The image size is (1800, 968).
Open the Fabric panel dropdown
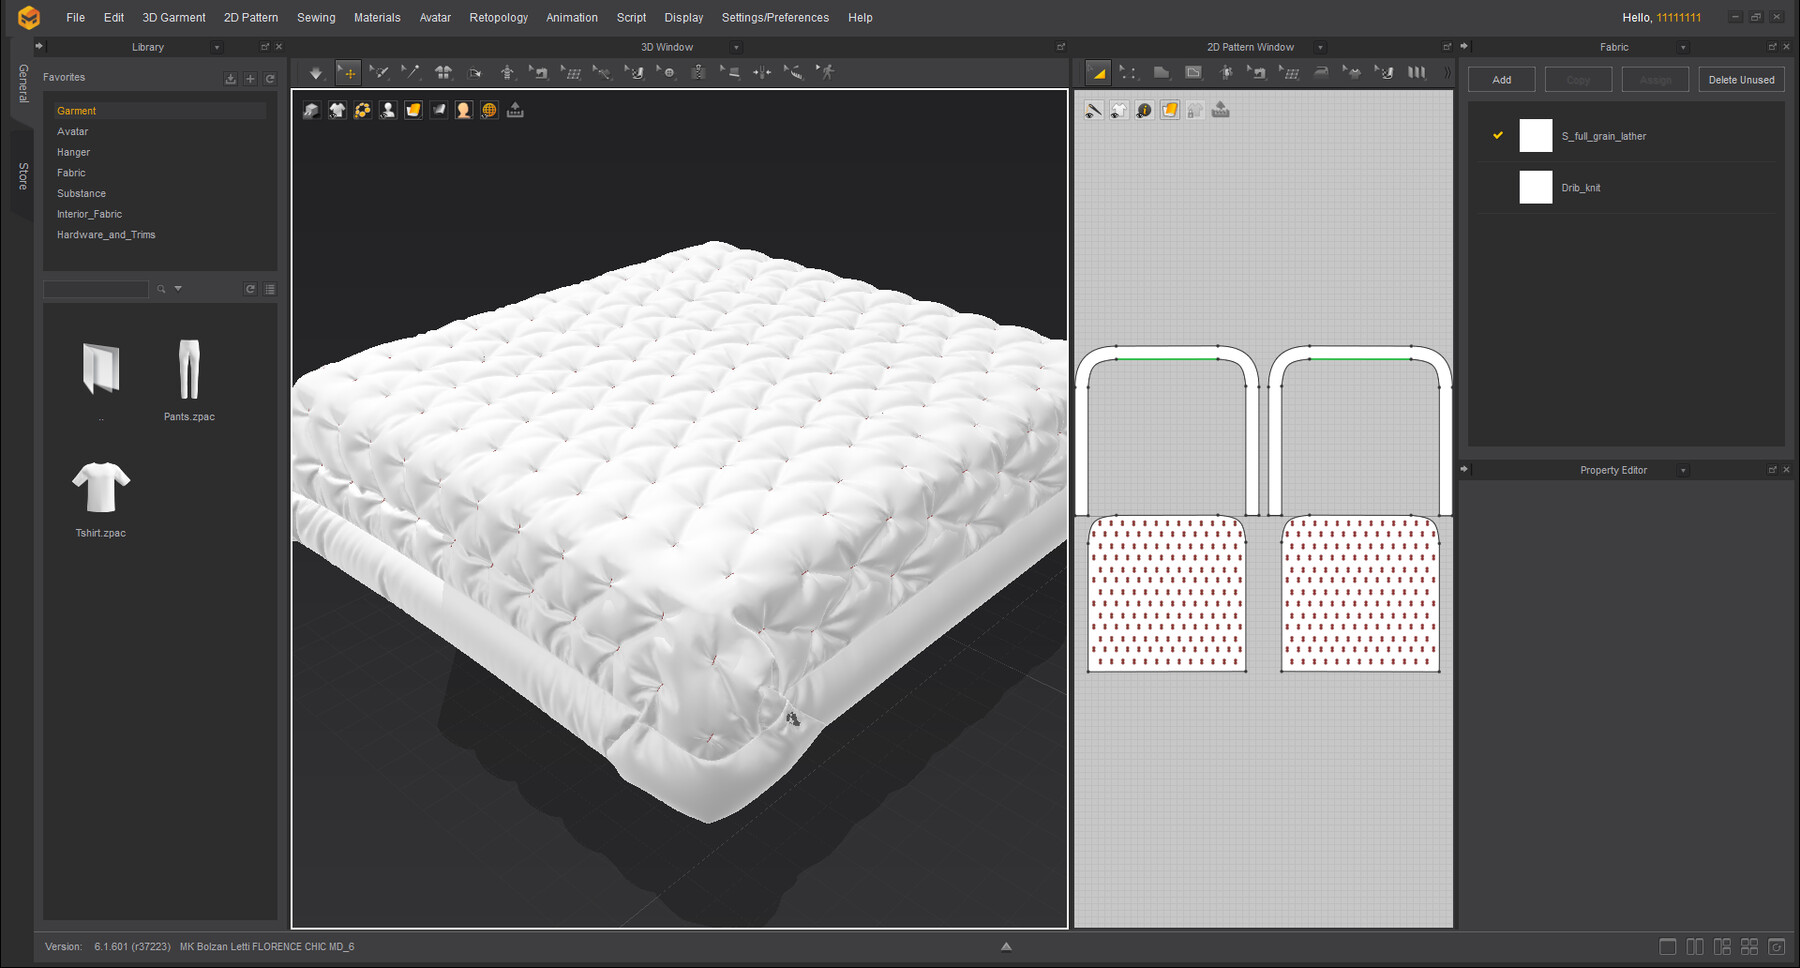pyautogui.click(x=1685, y=46)
